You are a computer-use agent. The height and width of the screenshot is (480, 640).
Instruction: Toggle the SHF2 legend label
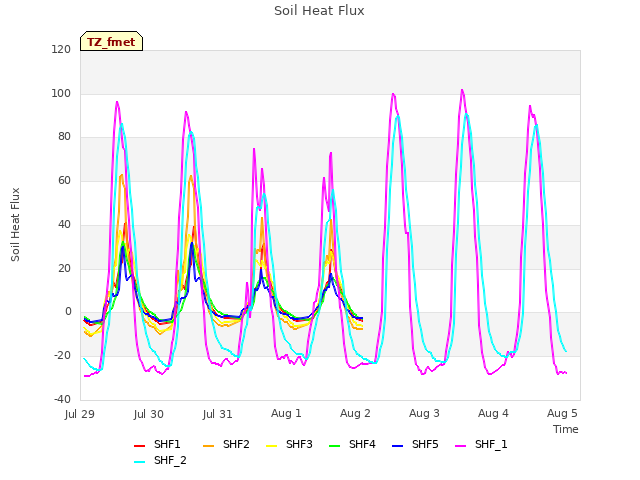coord(236,444)
